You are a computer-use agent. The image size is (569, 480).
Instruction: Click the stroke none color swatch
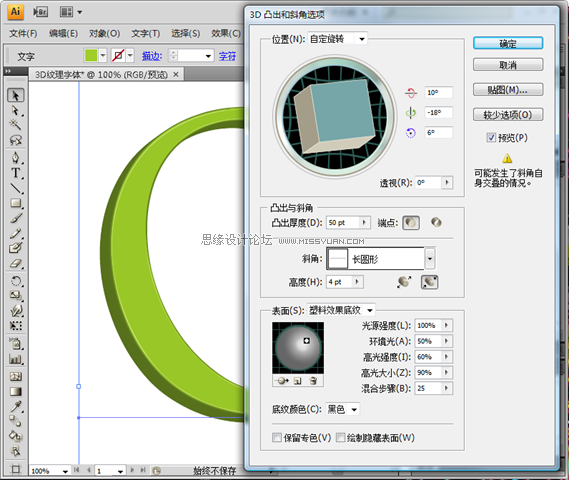118,56
